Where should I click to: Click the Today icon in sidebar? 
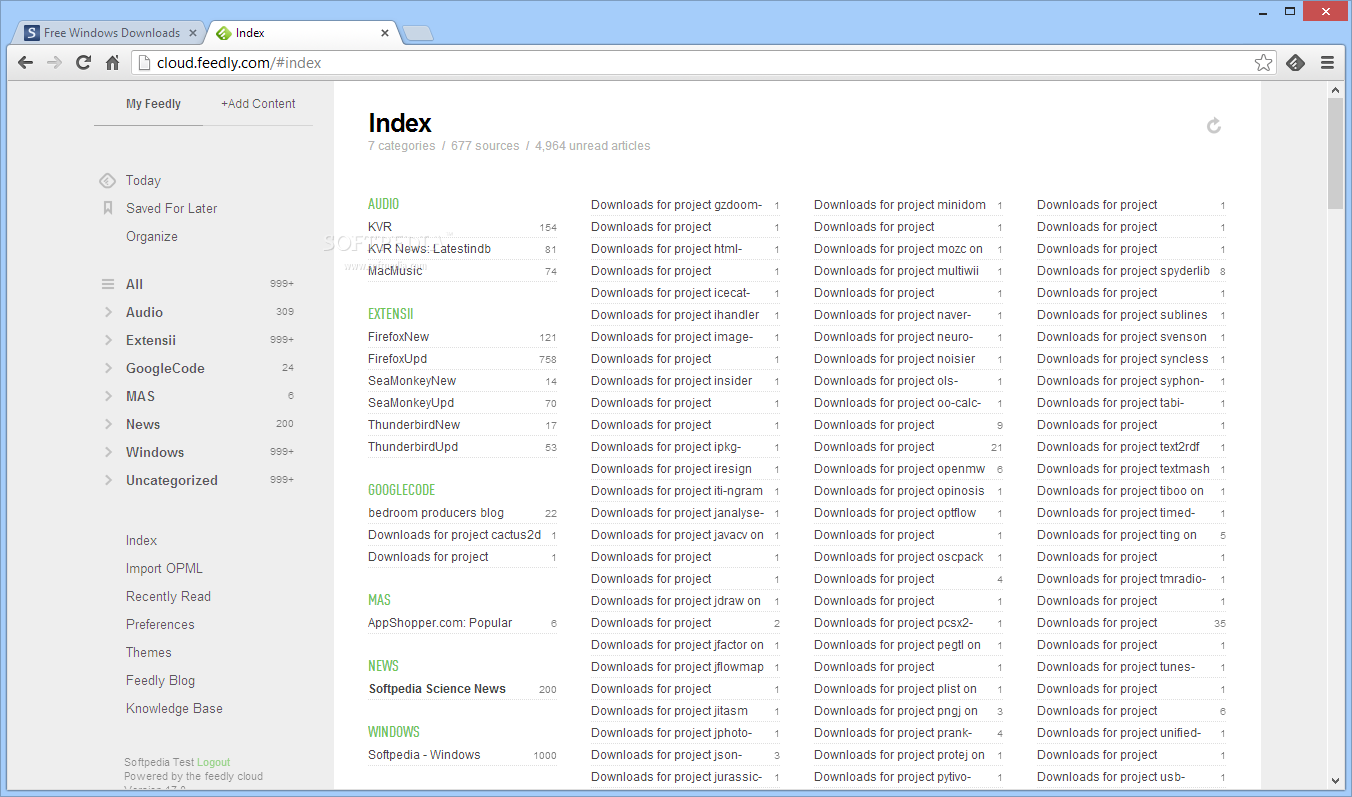click(107, 180)
